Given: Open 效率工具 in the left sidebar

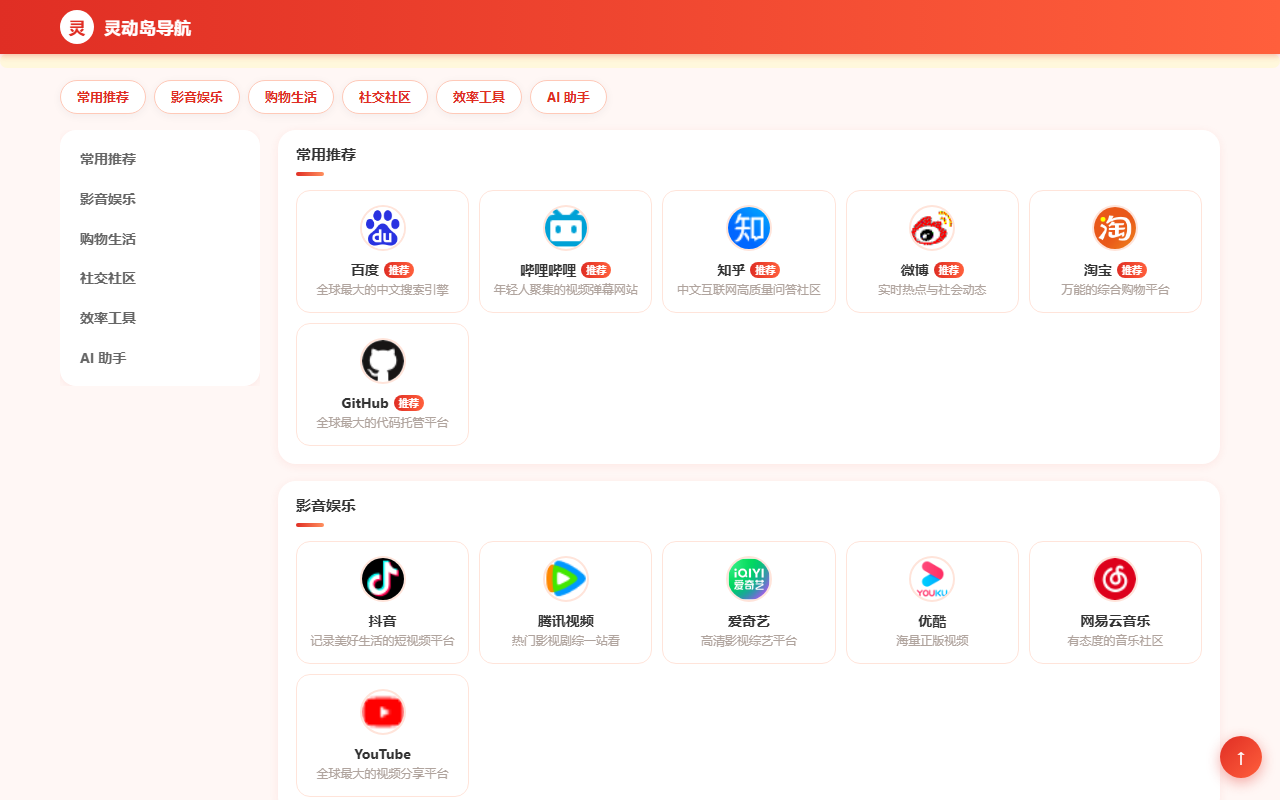Looking at the screenshot, I should click(160, 318).
